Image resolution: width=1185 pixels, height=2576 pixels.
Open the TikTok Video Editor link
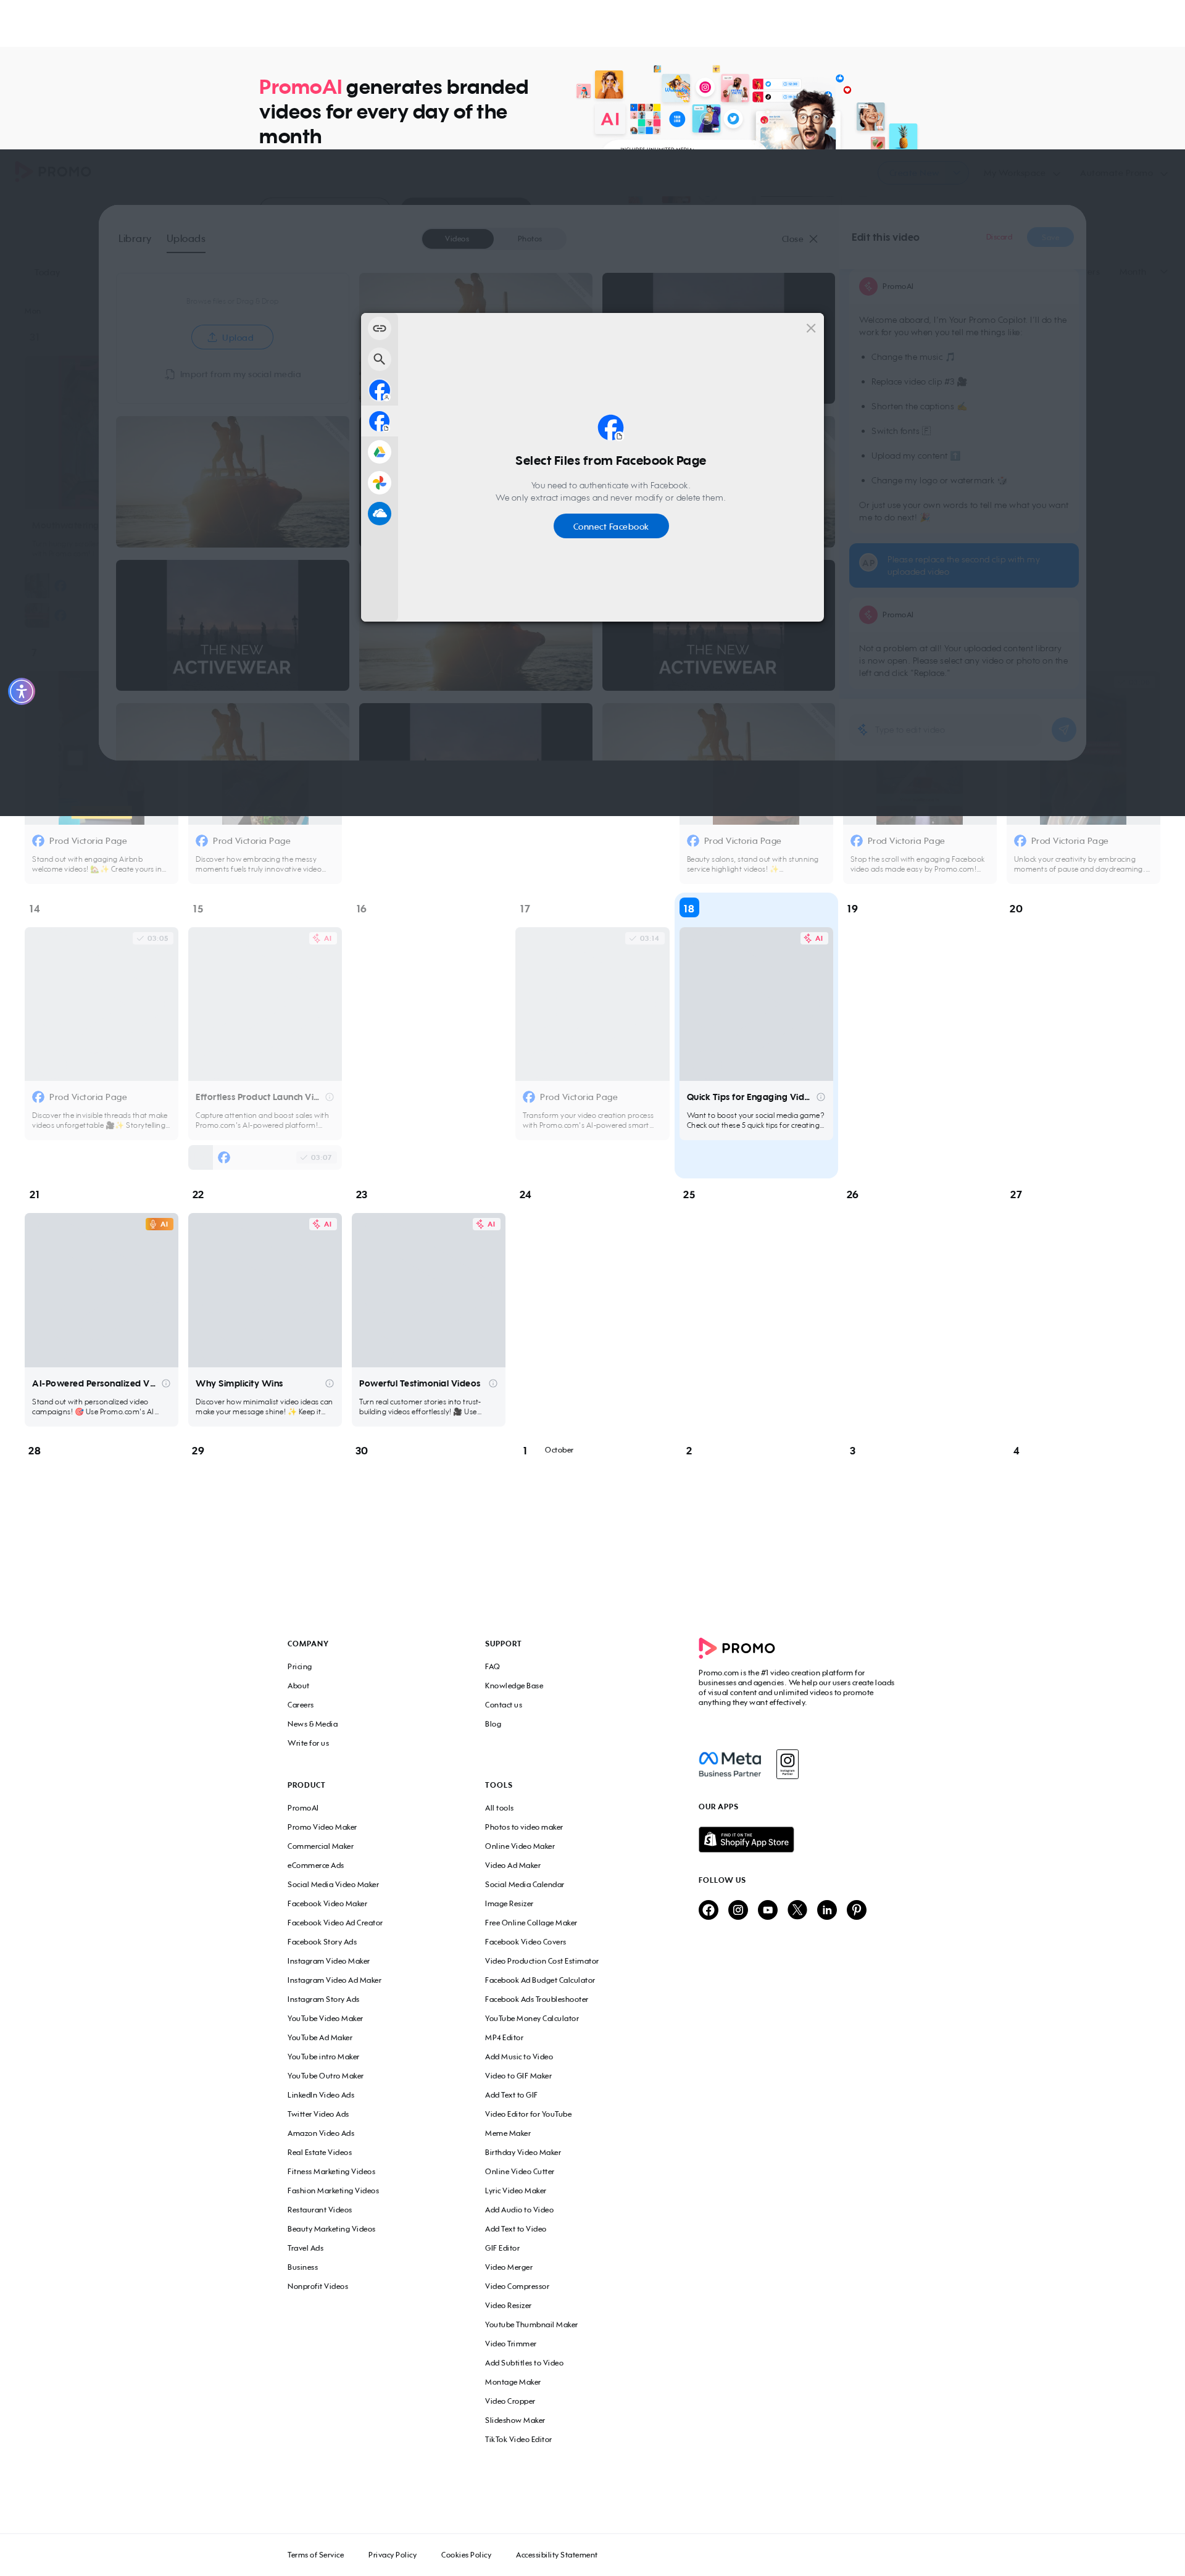pyautogui.click(x=518, y=2440)
